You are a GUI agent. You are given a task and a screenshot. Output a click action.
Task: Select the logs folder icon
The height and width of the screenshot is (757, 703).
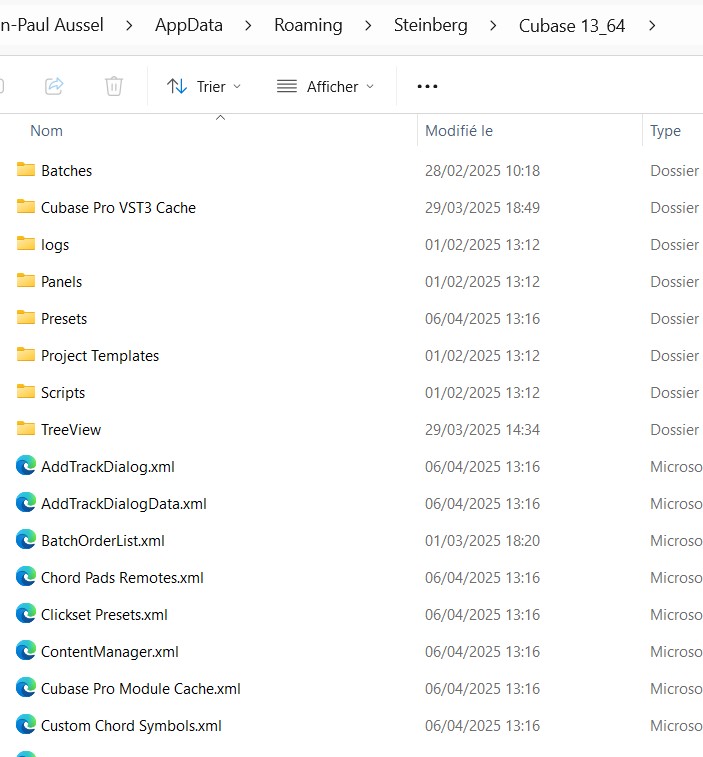point(26,243)
